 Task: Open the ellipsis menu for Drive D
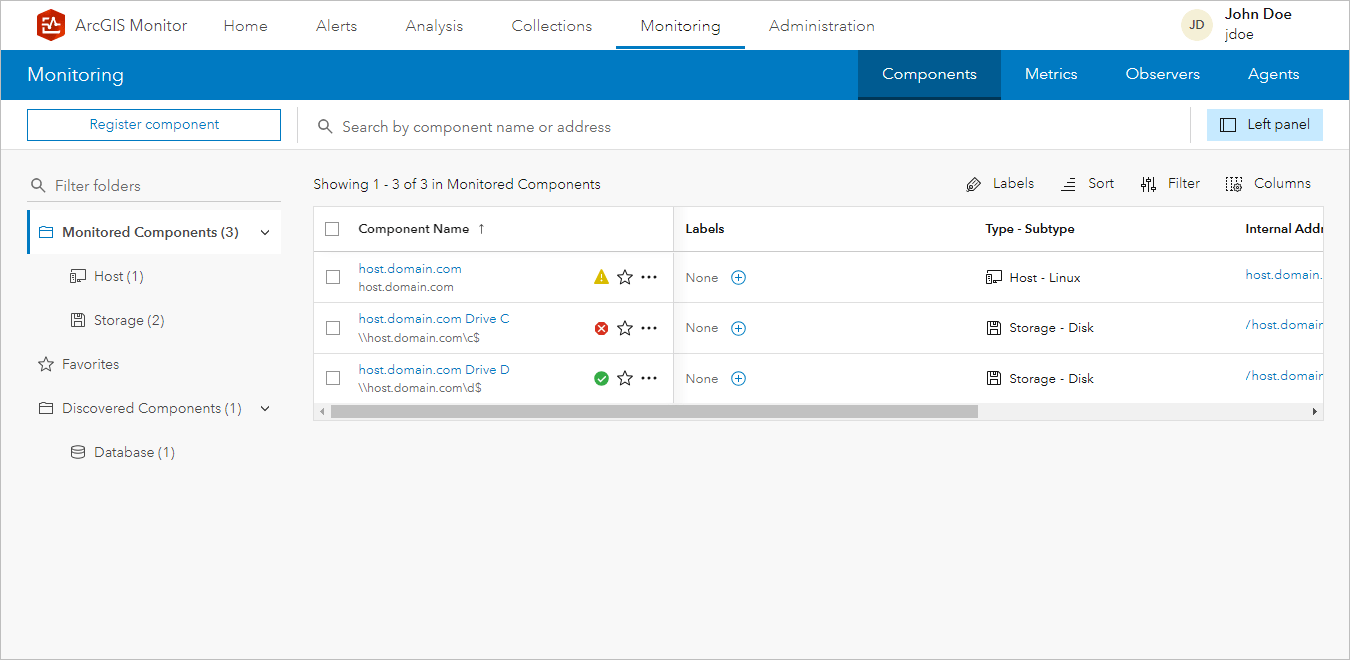pos(649,378)
